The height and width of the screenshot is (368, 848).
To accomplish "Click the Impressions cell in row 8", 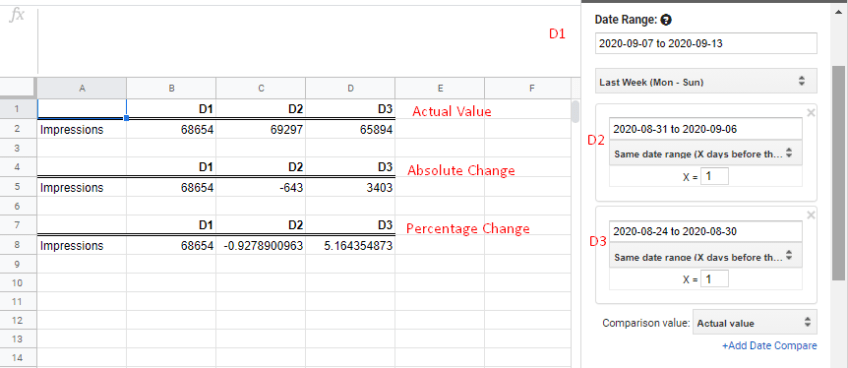I will click(x=82, y=246).
